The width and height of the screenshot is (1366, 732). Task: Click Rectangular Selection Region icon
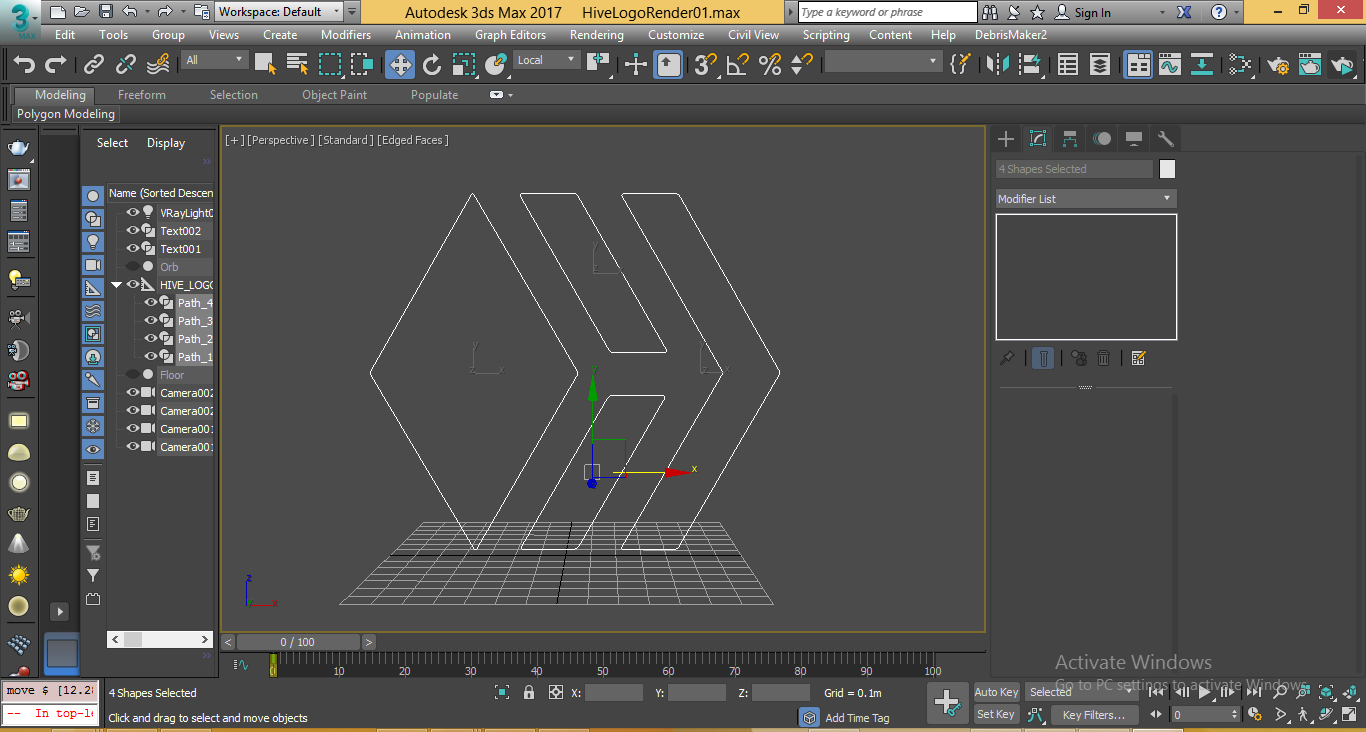point(330,65)
